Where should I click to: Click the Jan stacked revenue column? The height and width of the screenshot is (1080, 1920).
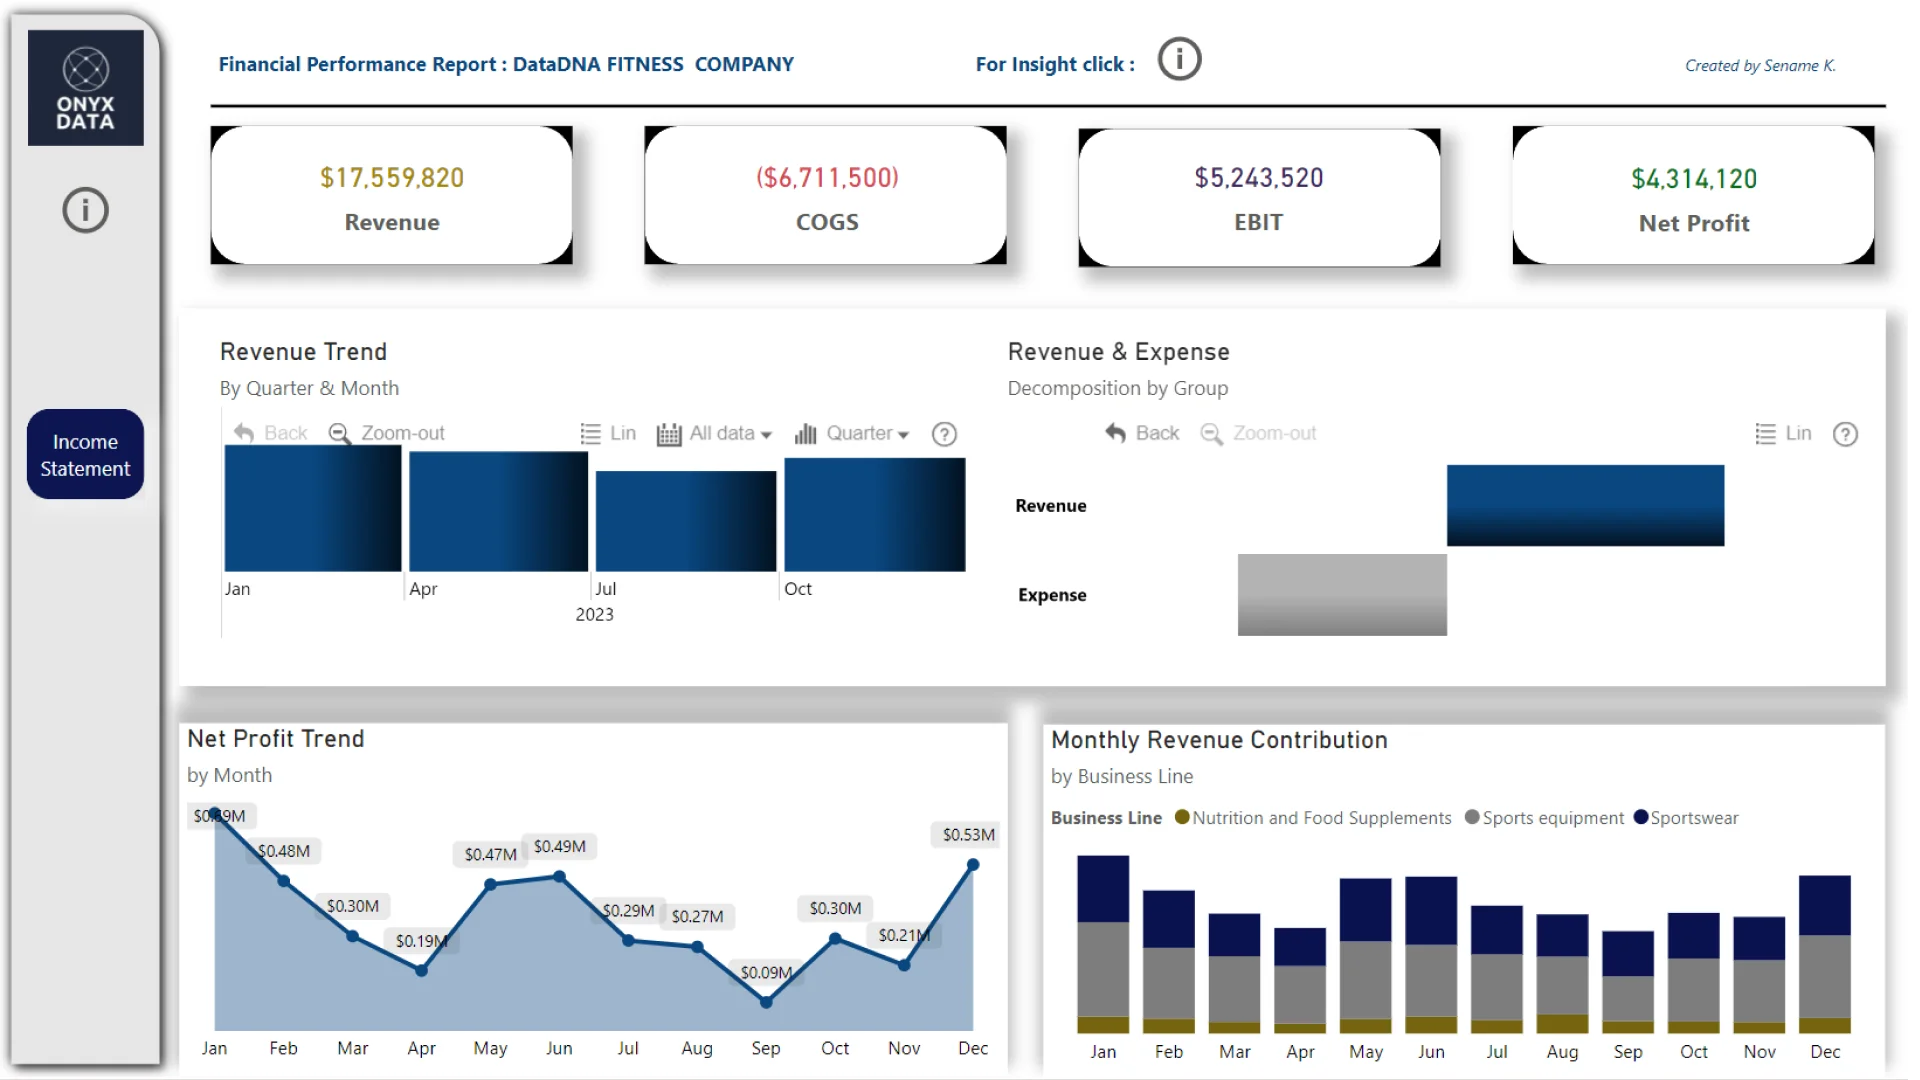[x=1103, y=944]
